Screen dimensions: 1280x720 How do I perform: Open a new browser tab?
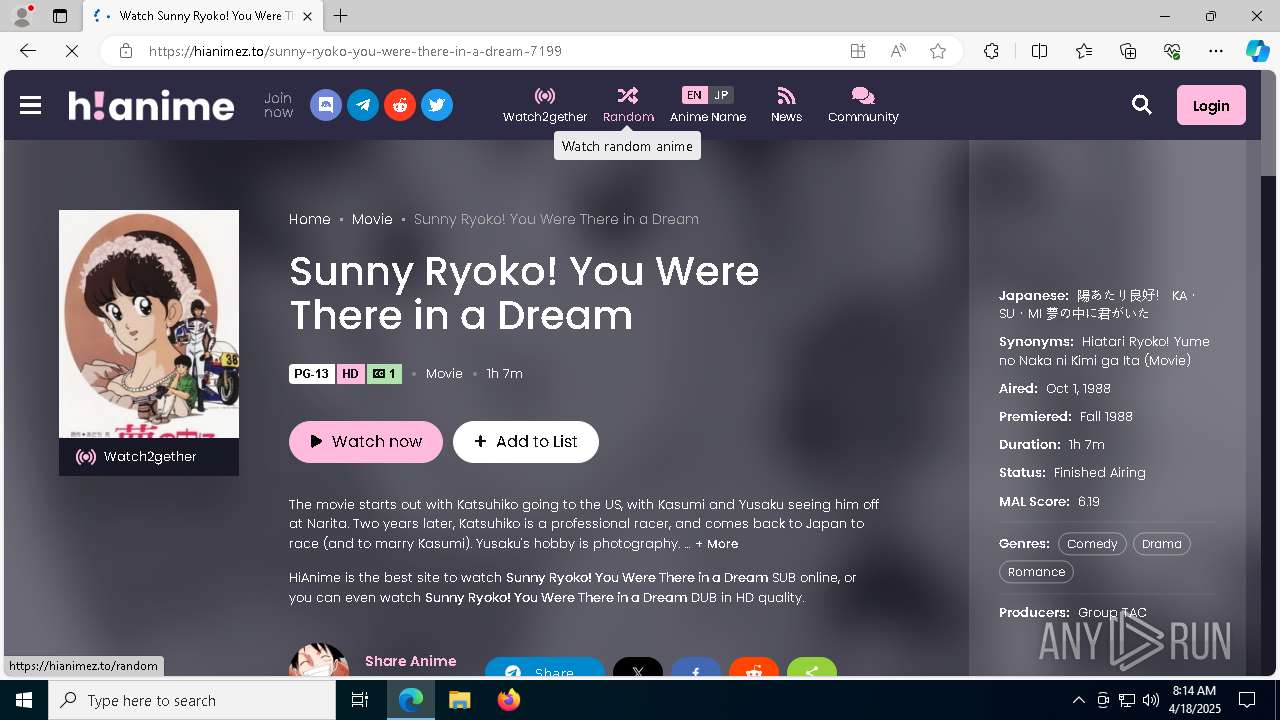pos(341,16)
